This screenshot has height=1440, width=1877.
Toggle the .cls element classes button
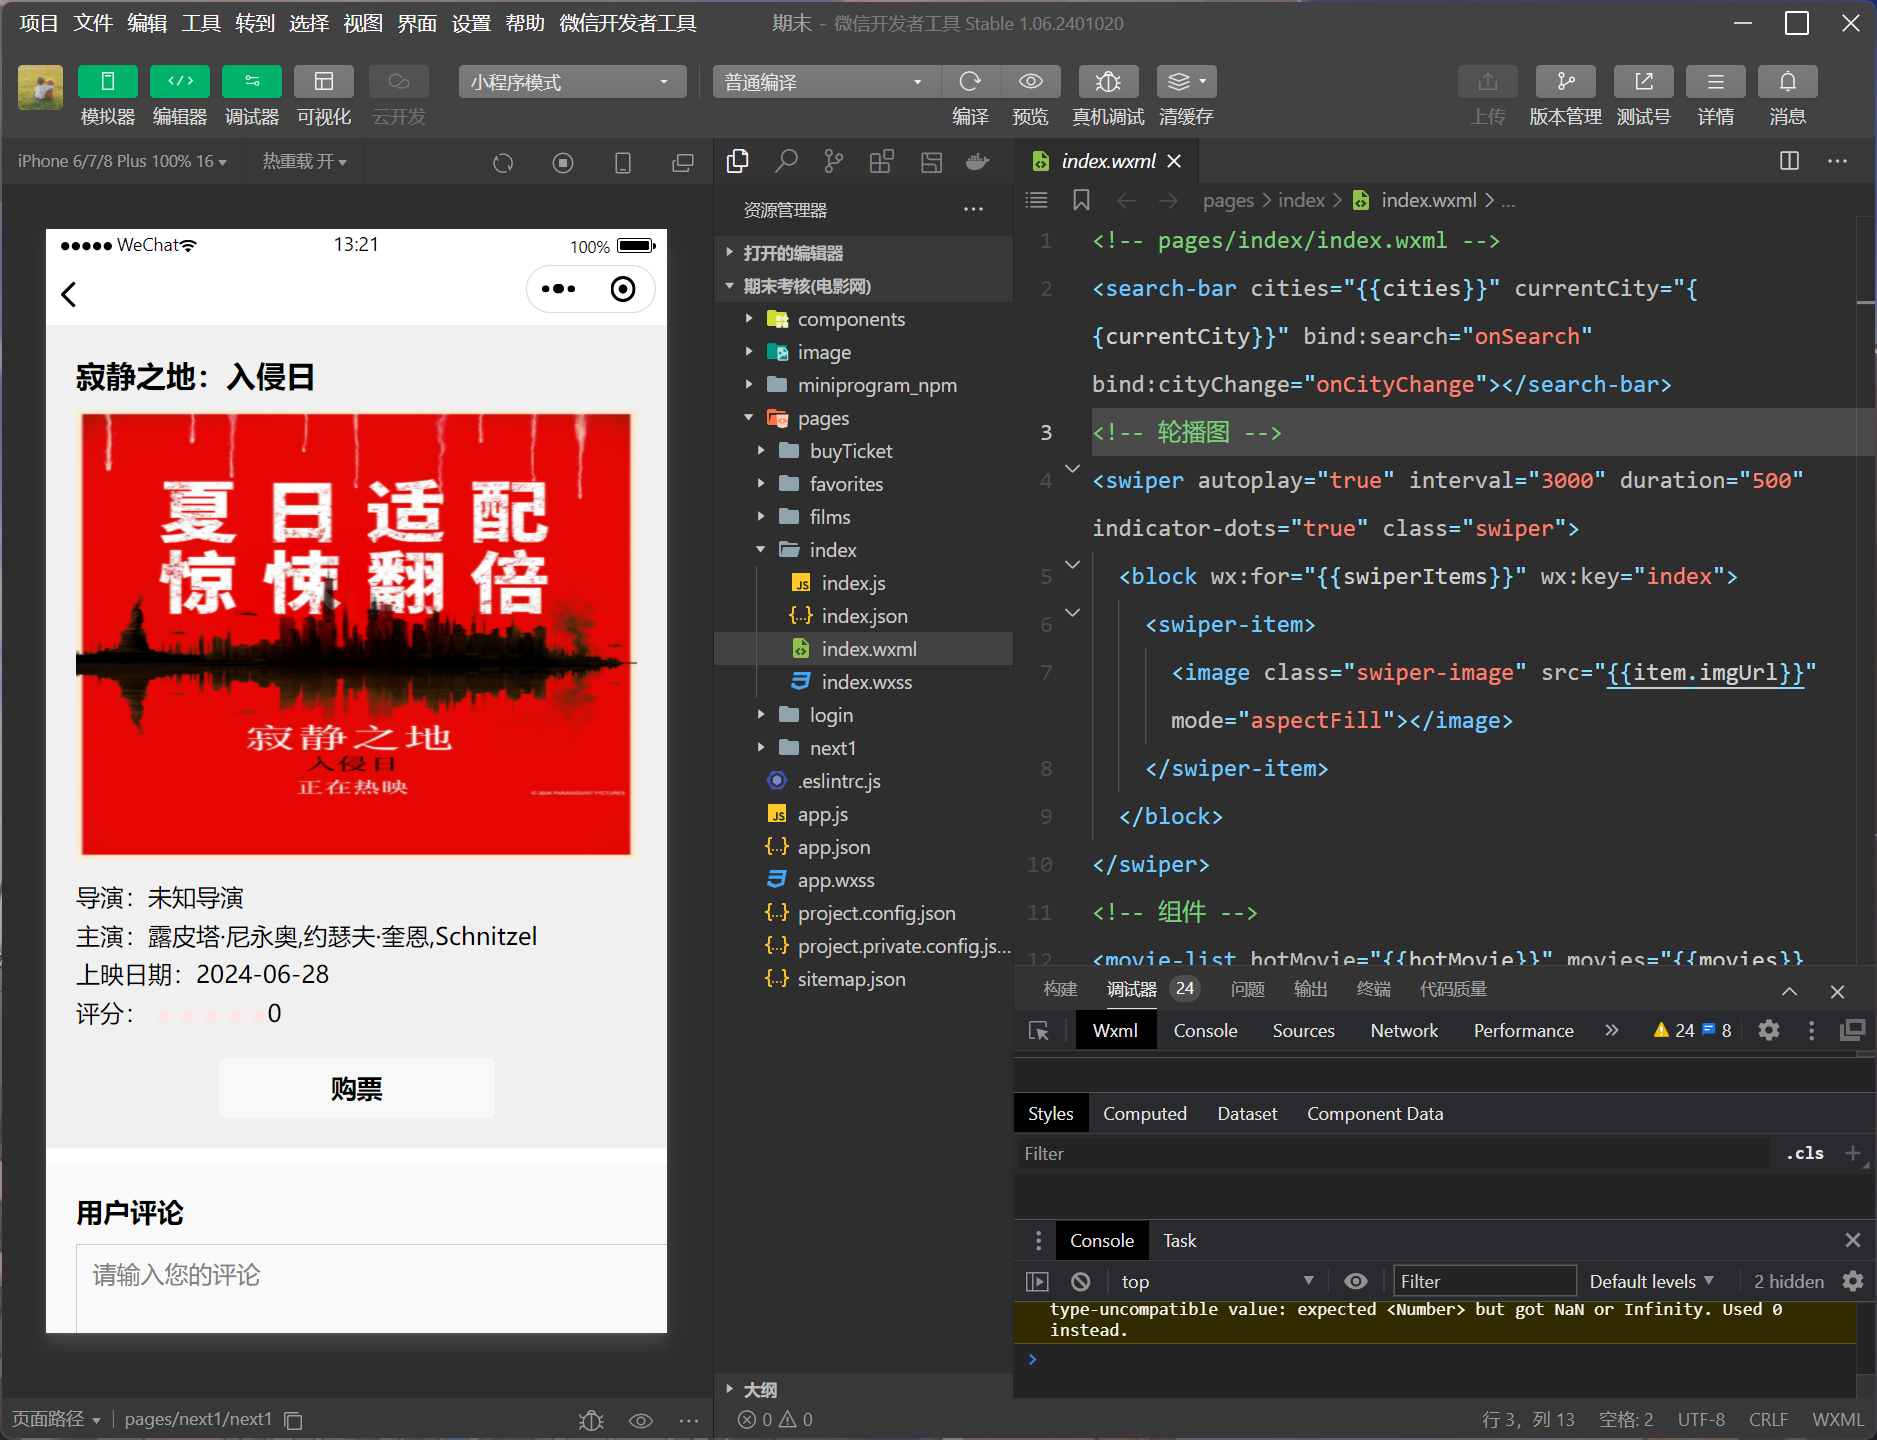(x=1805, y=1153)
